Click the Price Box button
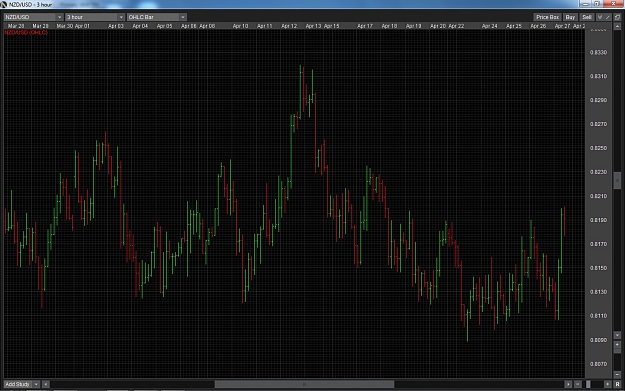The width and height of the screenshot is (625, 391). [x=547, y=17]
